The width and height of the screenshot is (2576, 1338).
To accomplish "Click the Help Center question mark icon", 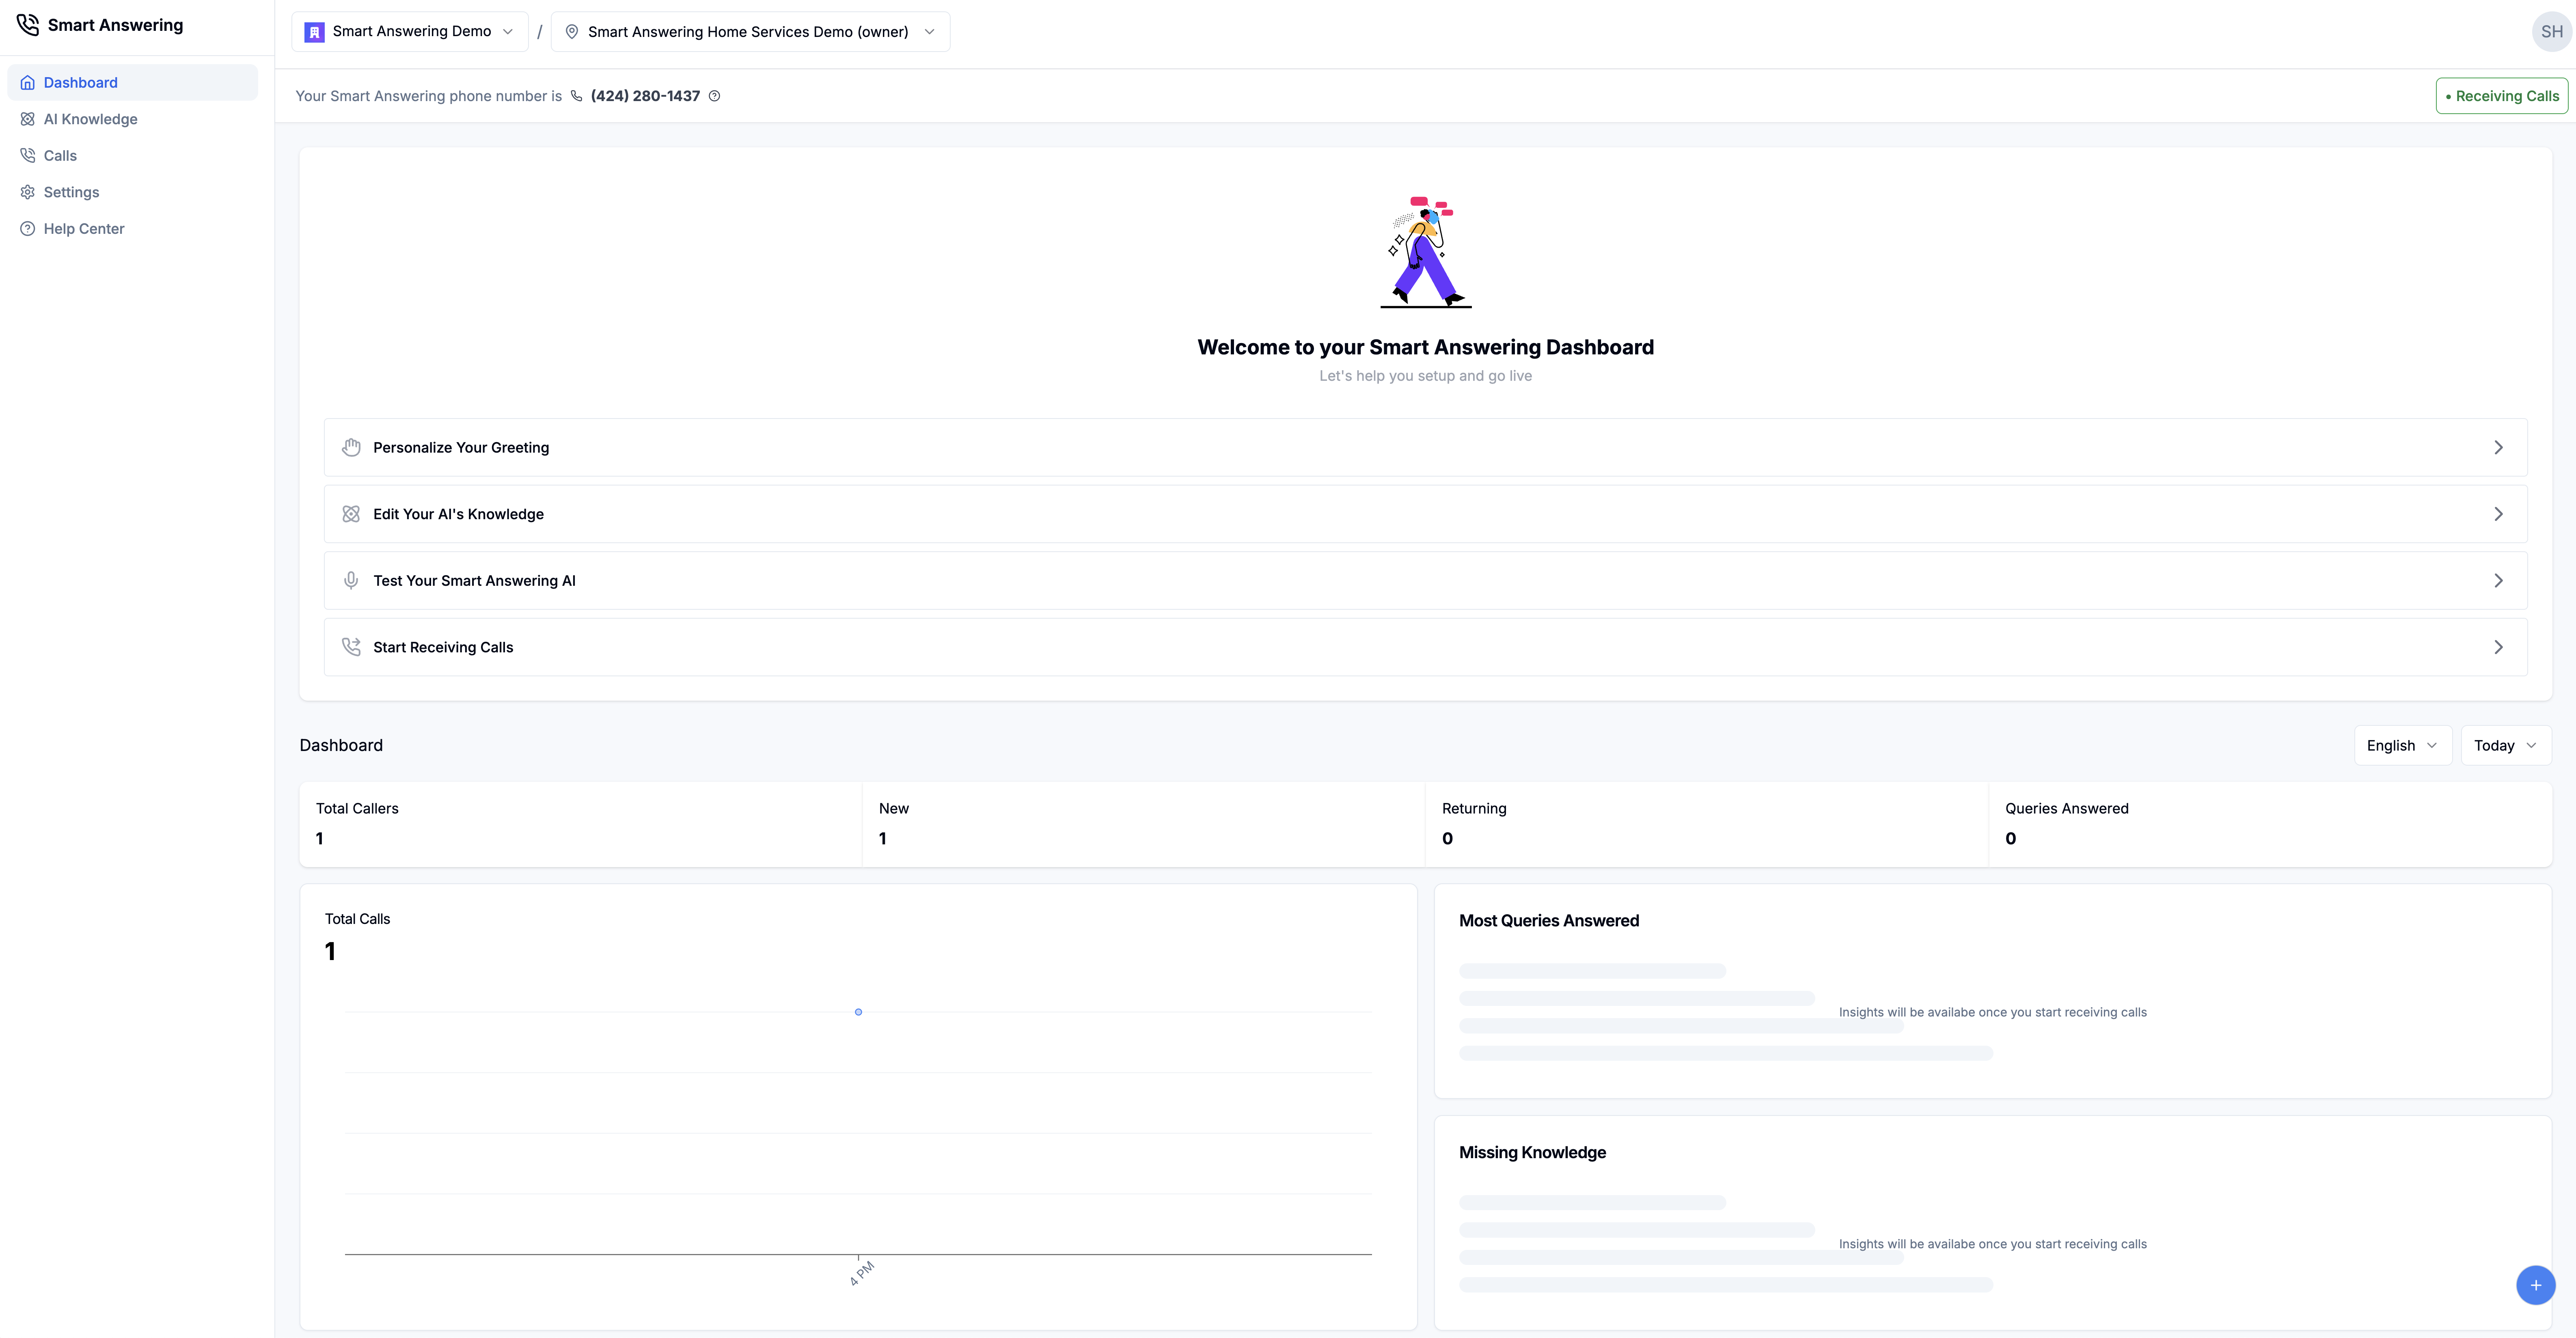I will pyautogui.click(x=28, y=229).
